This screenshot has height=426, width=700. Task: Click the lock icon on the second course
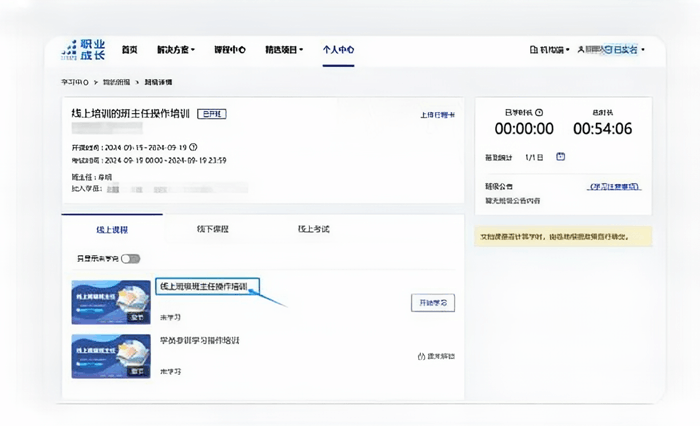pos(421,356)
